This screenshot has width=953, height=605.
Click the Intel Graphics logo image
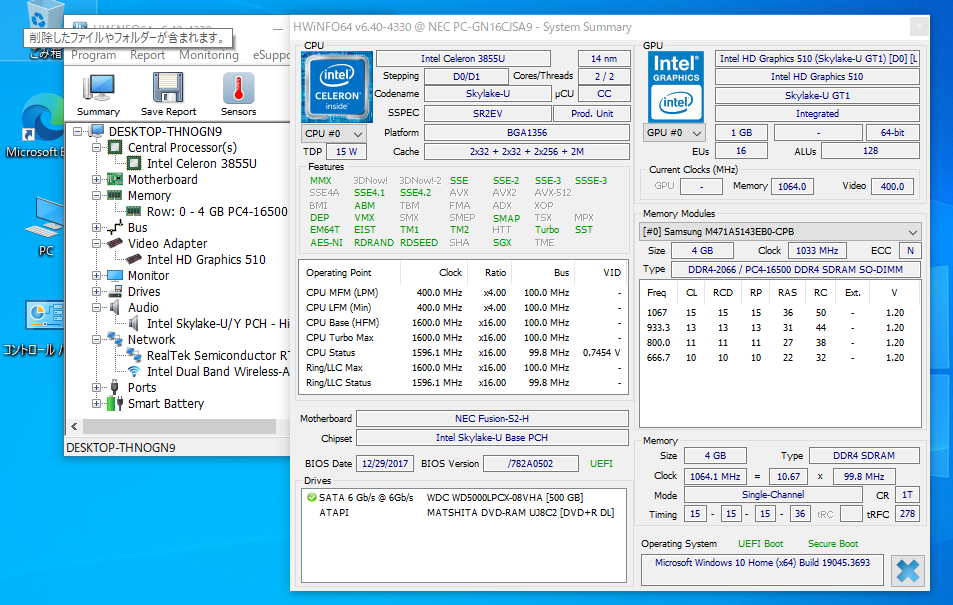coord(675,85)
